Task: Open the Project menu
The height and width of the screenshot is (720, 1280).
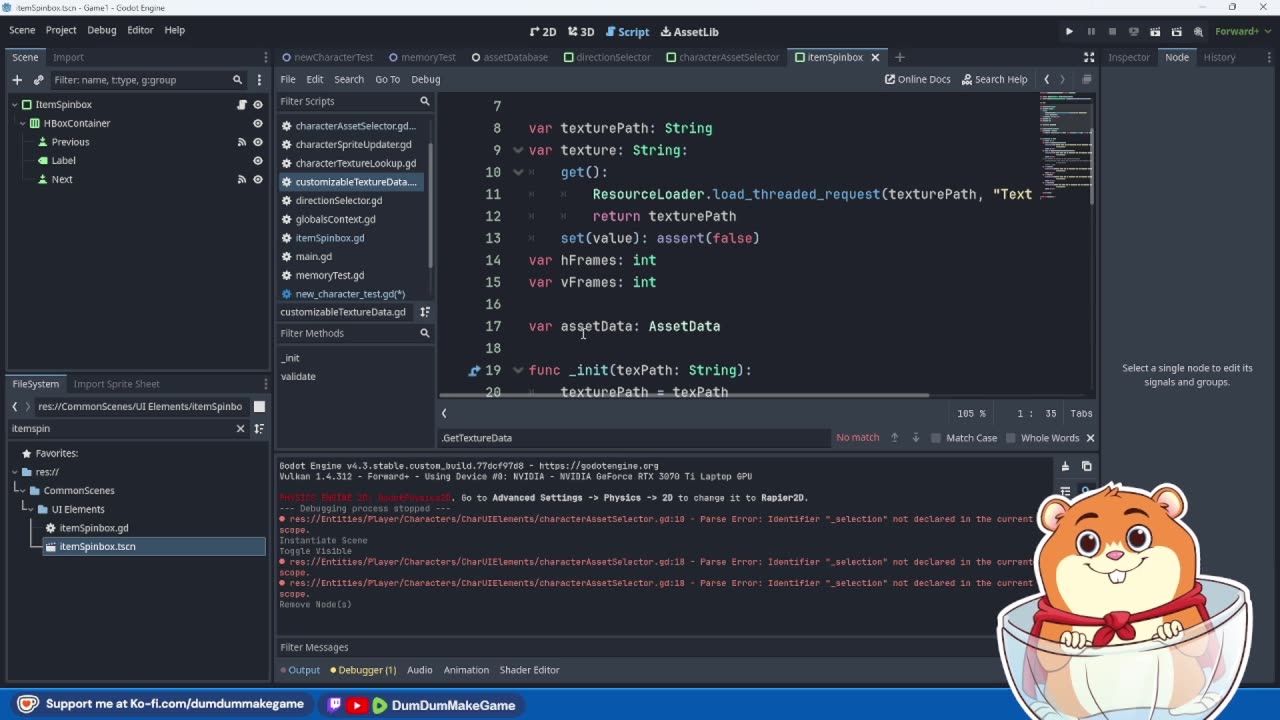Action: (61, 30)
